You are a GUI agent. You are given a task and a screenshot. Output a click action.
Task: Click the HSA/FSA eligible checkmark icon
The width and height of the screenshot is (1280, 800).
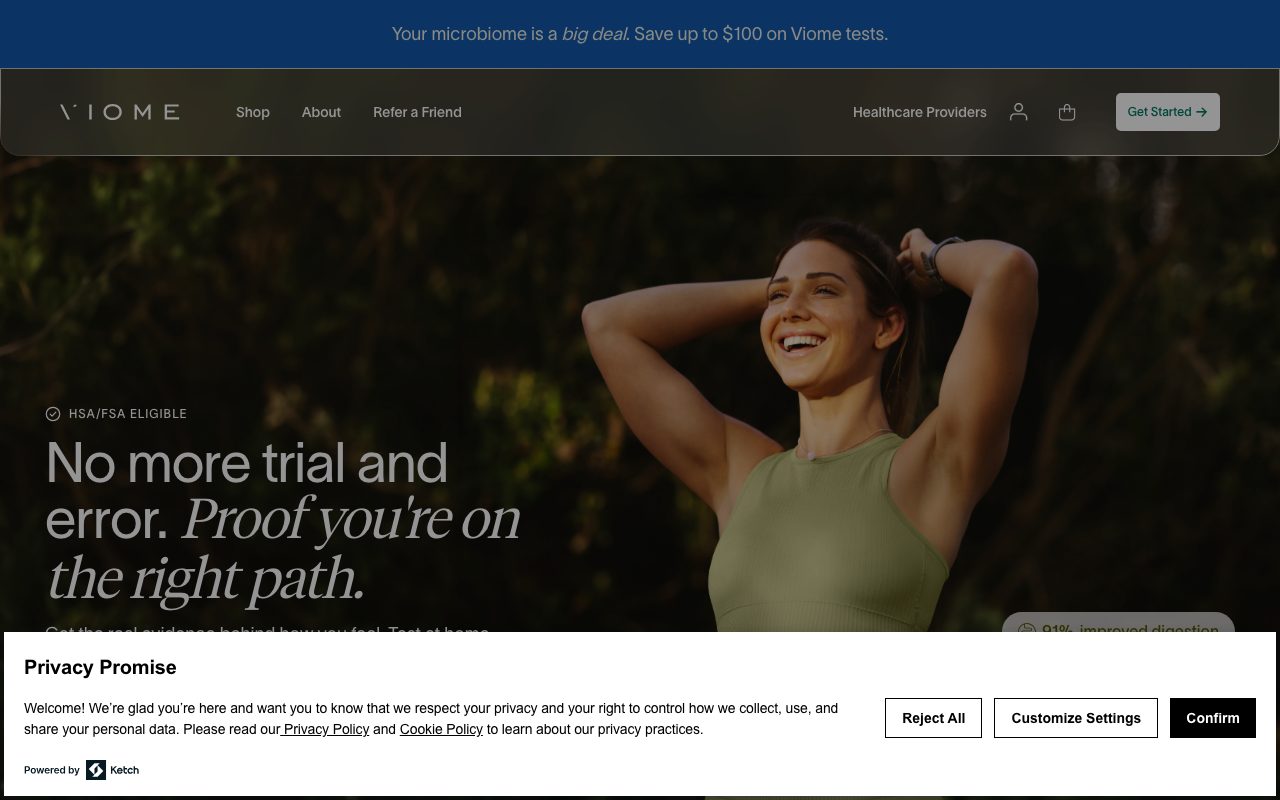[x=53, y=414]
